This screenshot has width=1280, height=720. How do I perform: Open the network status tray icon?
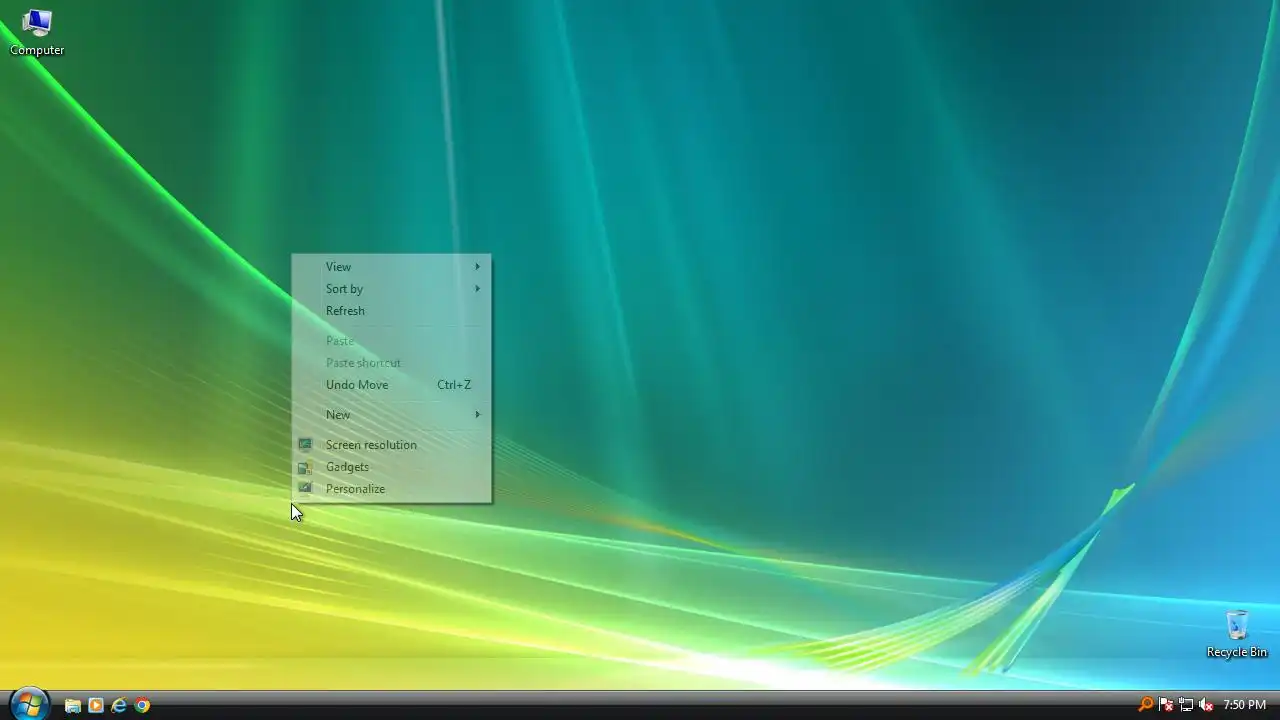[x=1186, y=705]
